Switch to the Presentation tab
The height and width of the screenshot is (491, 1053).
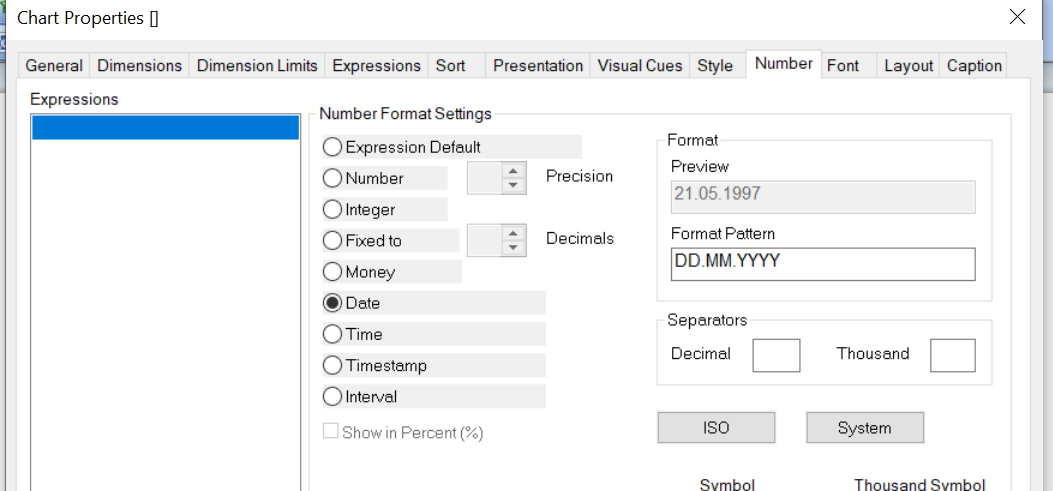538,66
